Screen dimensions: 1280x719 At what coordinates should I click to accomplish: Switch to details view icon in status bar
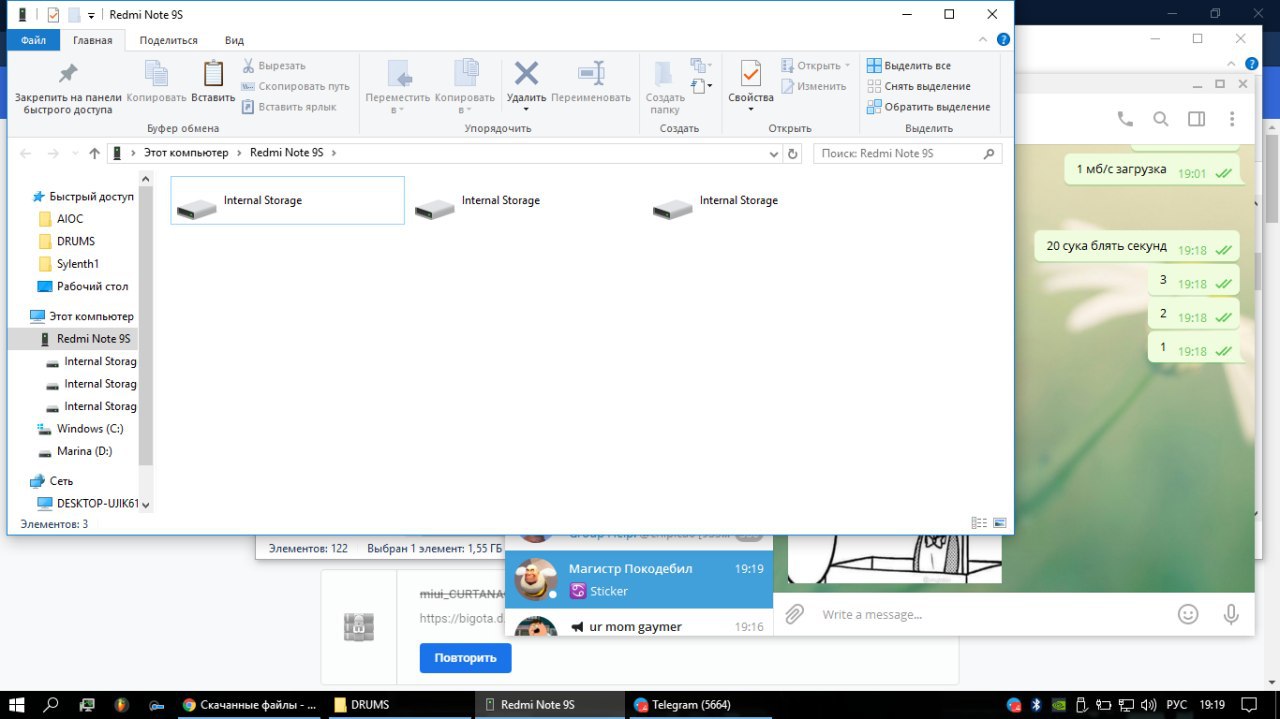pos(978,523)
